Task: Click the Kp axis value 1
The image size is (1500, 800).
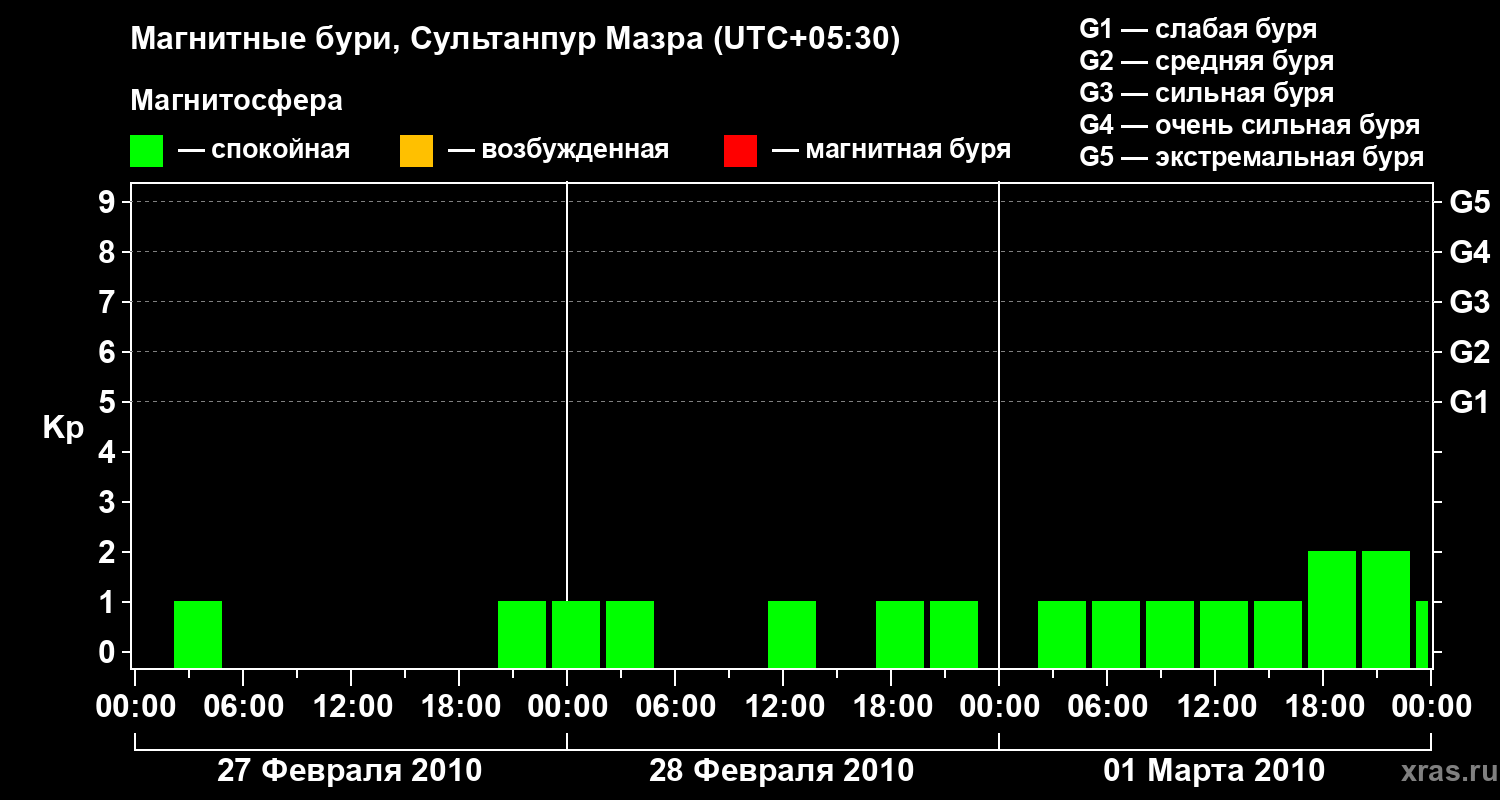Action: pyautogui.click(x=109, y=602)
